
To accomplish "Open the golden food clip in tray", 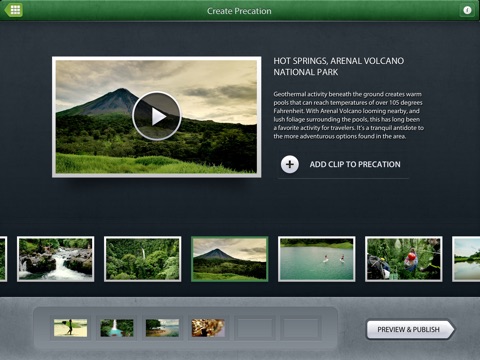I will click(x=208, y=328).
